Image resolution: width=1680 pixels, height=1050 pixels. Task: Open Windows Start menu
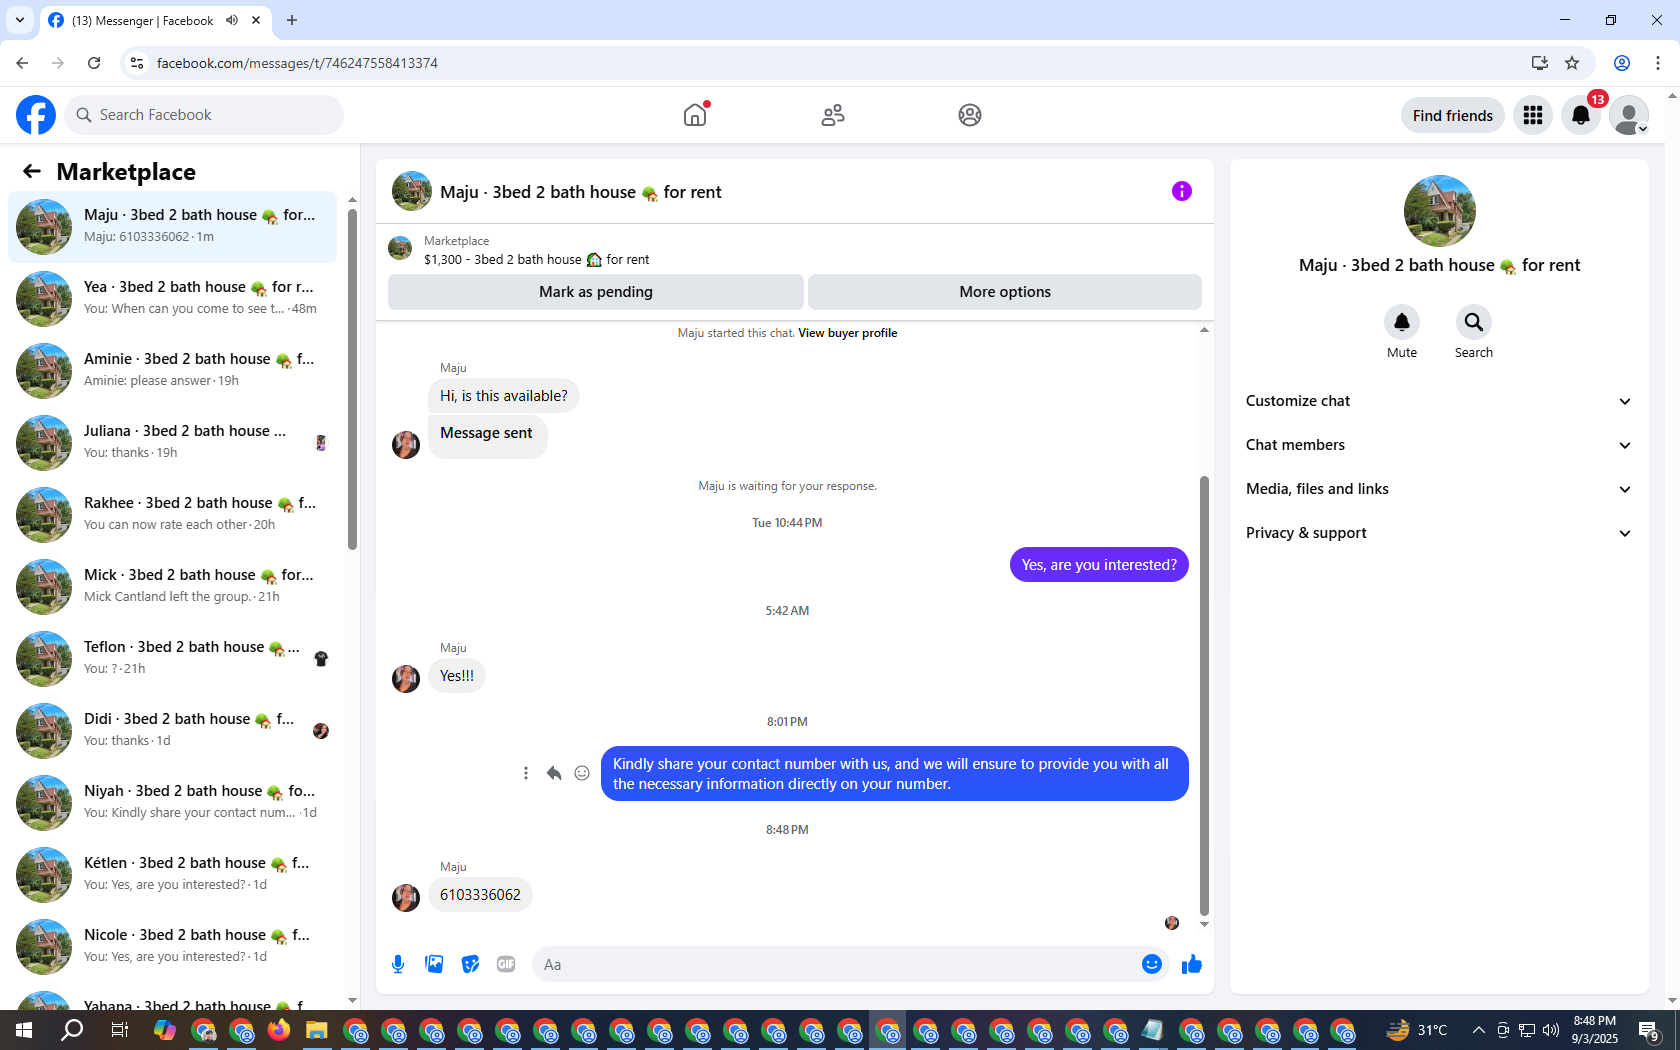coord(24,1030)
